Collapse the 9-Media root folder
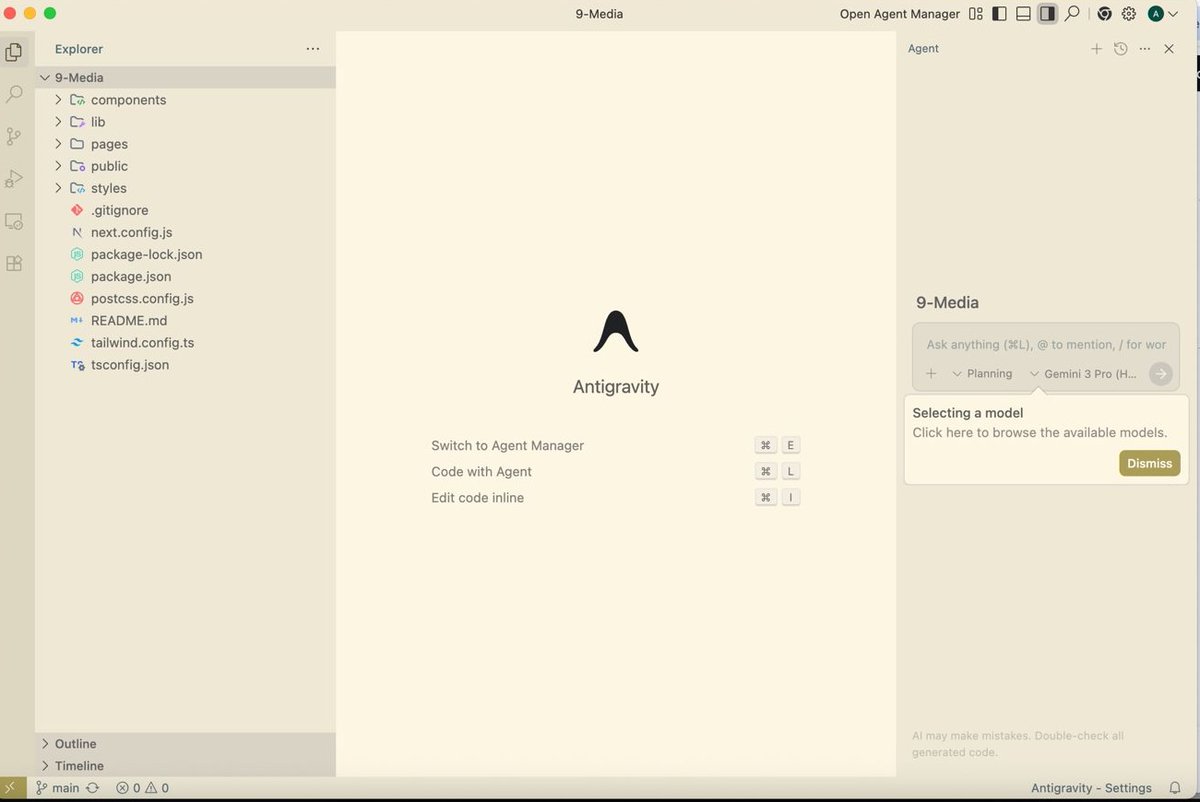 [185, 77]
